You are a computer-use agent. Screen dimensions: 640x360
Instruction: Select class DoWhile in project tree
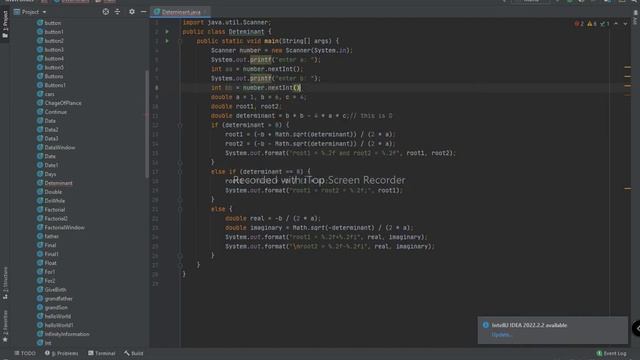(x=51, y=201)
